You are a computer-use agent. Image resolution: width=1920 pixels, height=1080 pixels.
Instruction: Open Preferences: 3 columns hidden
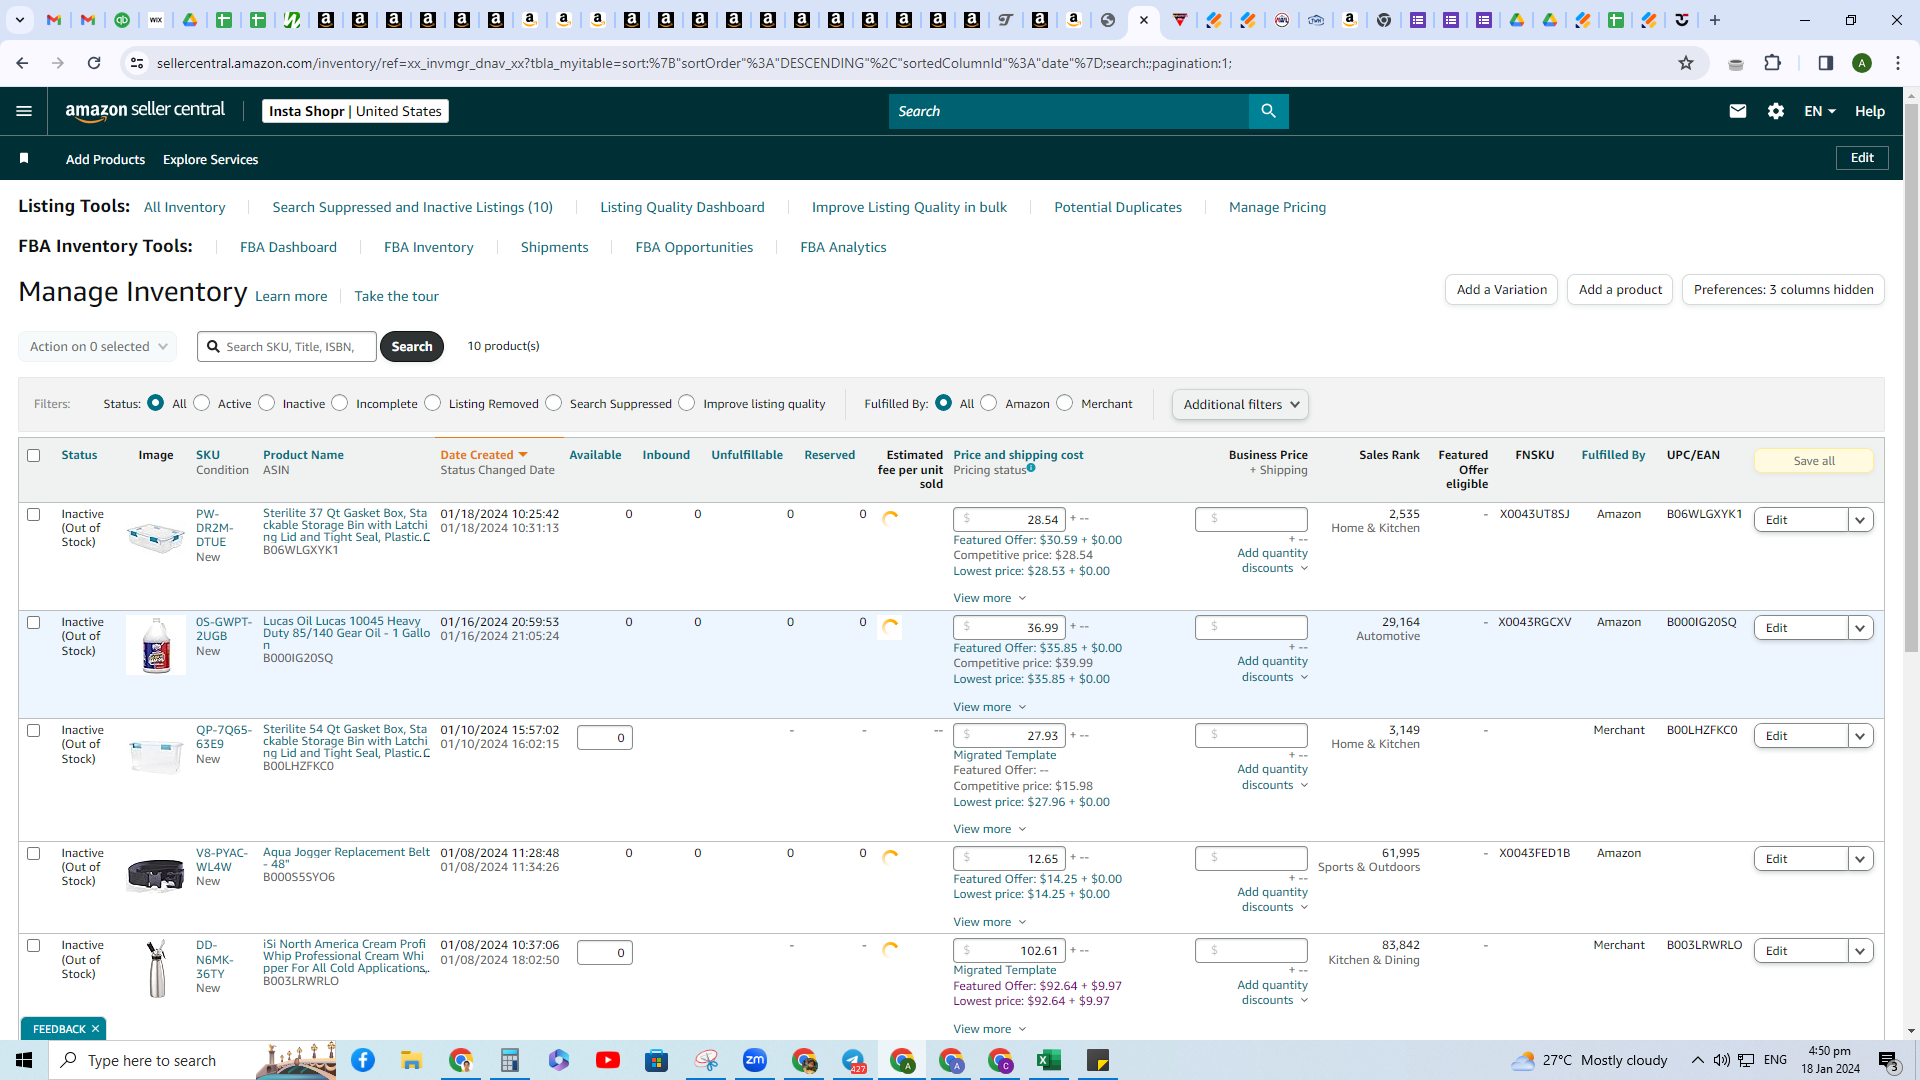click(1783, 290)
